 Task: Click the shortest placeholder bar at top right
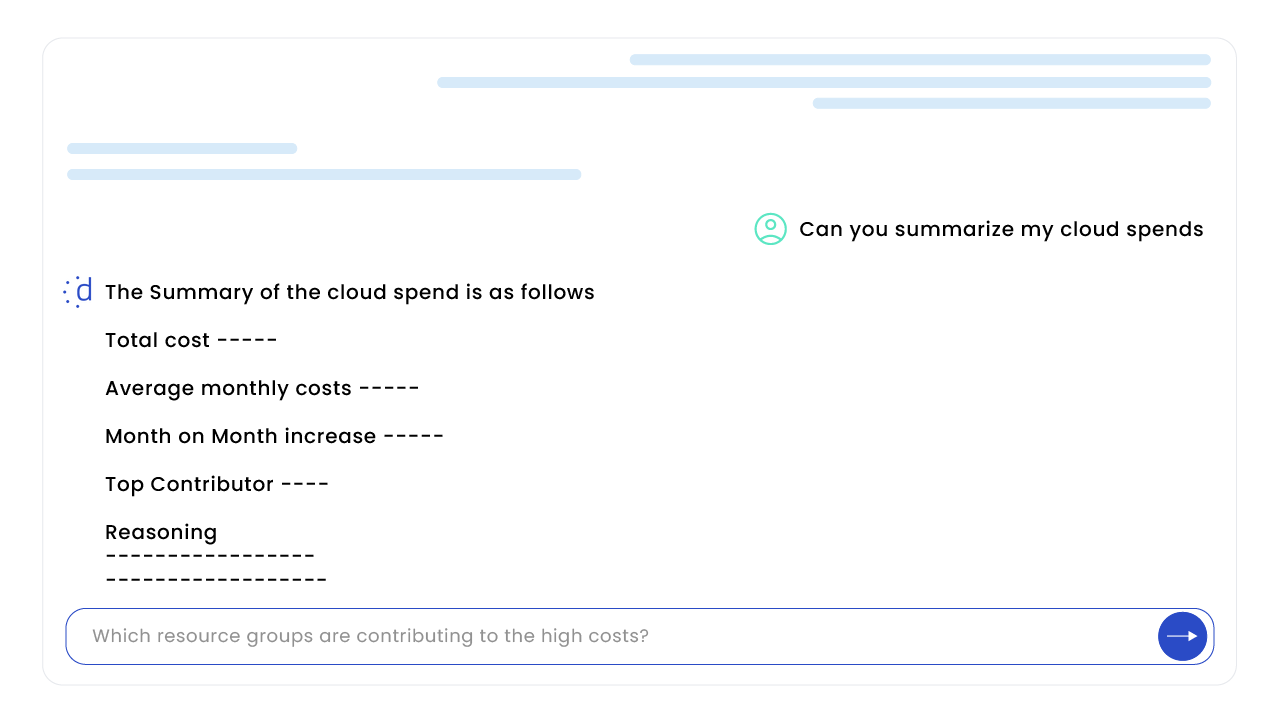1011,103
